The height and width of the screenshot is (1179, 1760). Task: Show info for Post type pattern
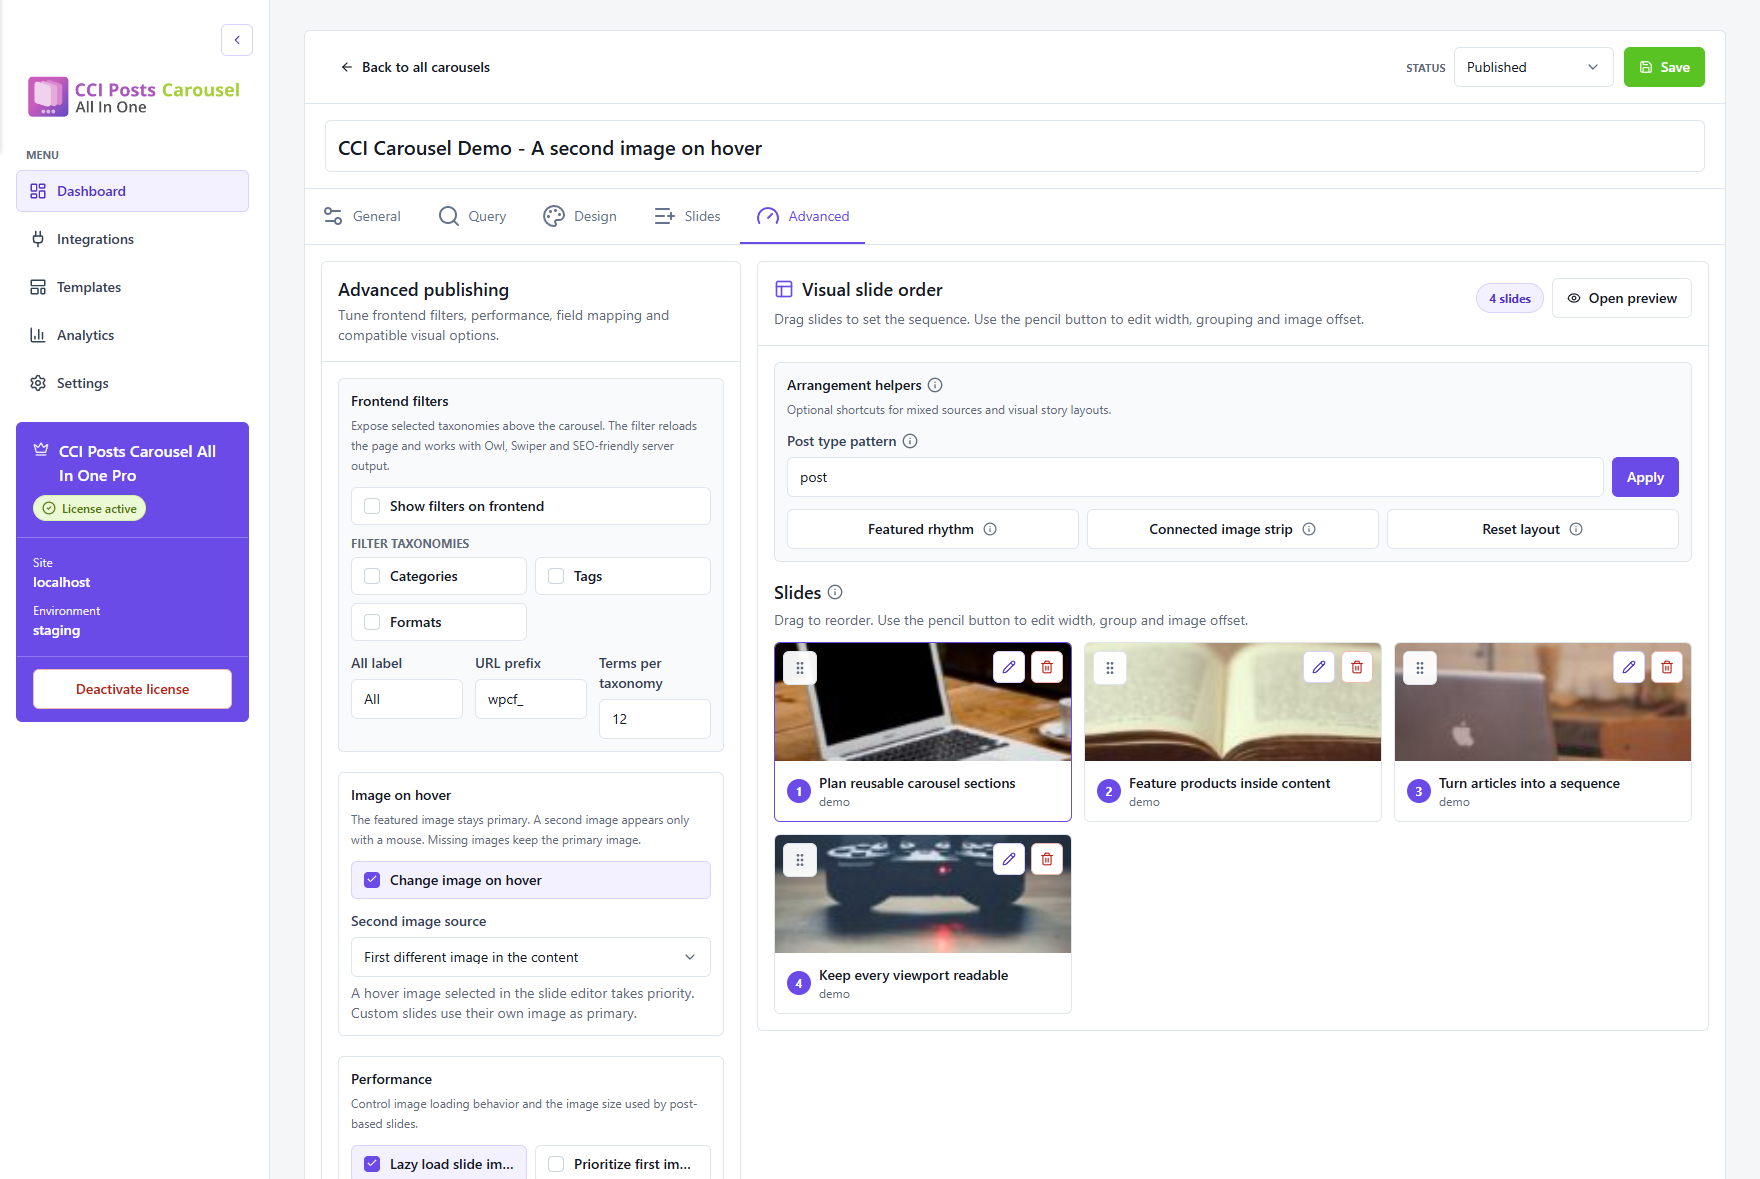click(910, 441)
